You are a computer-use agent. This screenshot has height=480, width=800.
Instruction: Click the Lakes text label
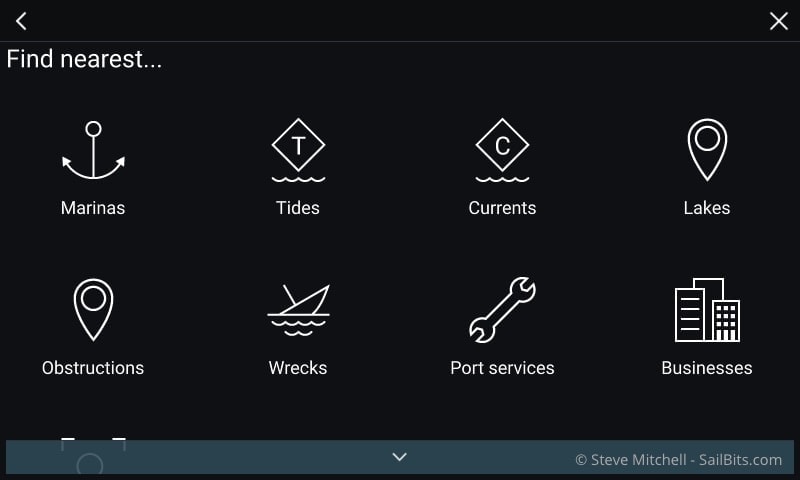tap(707, 208)
